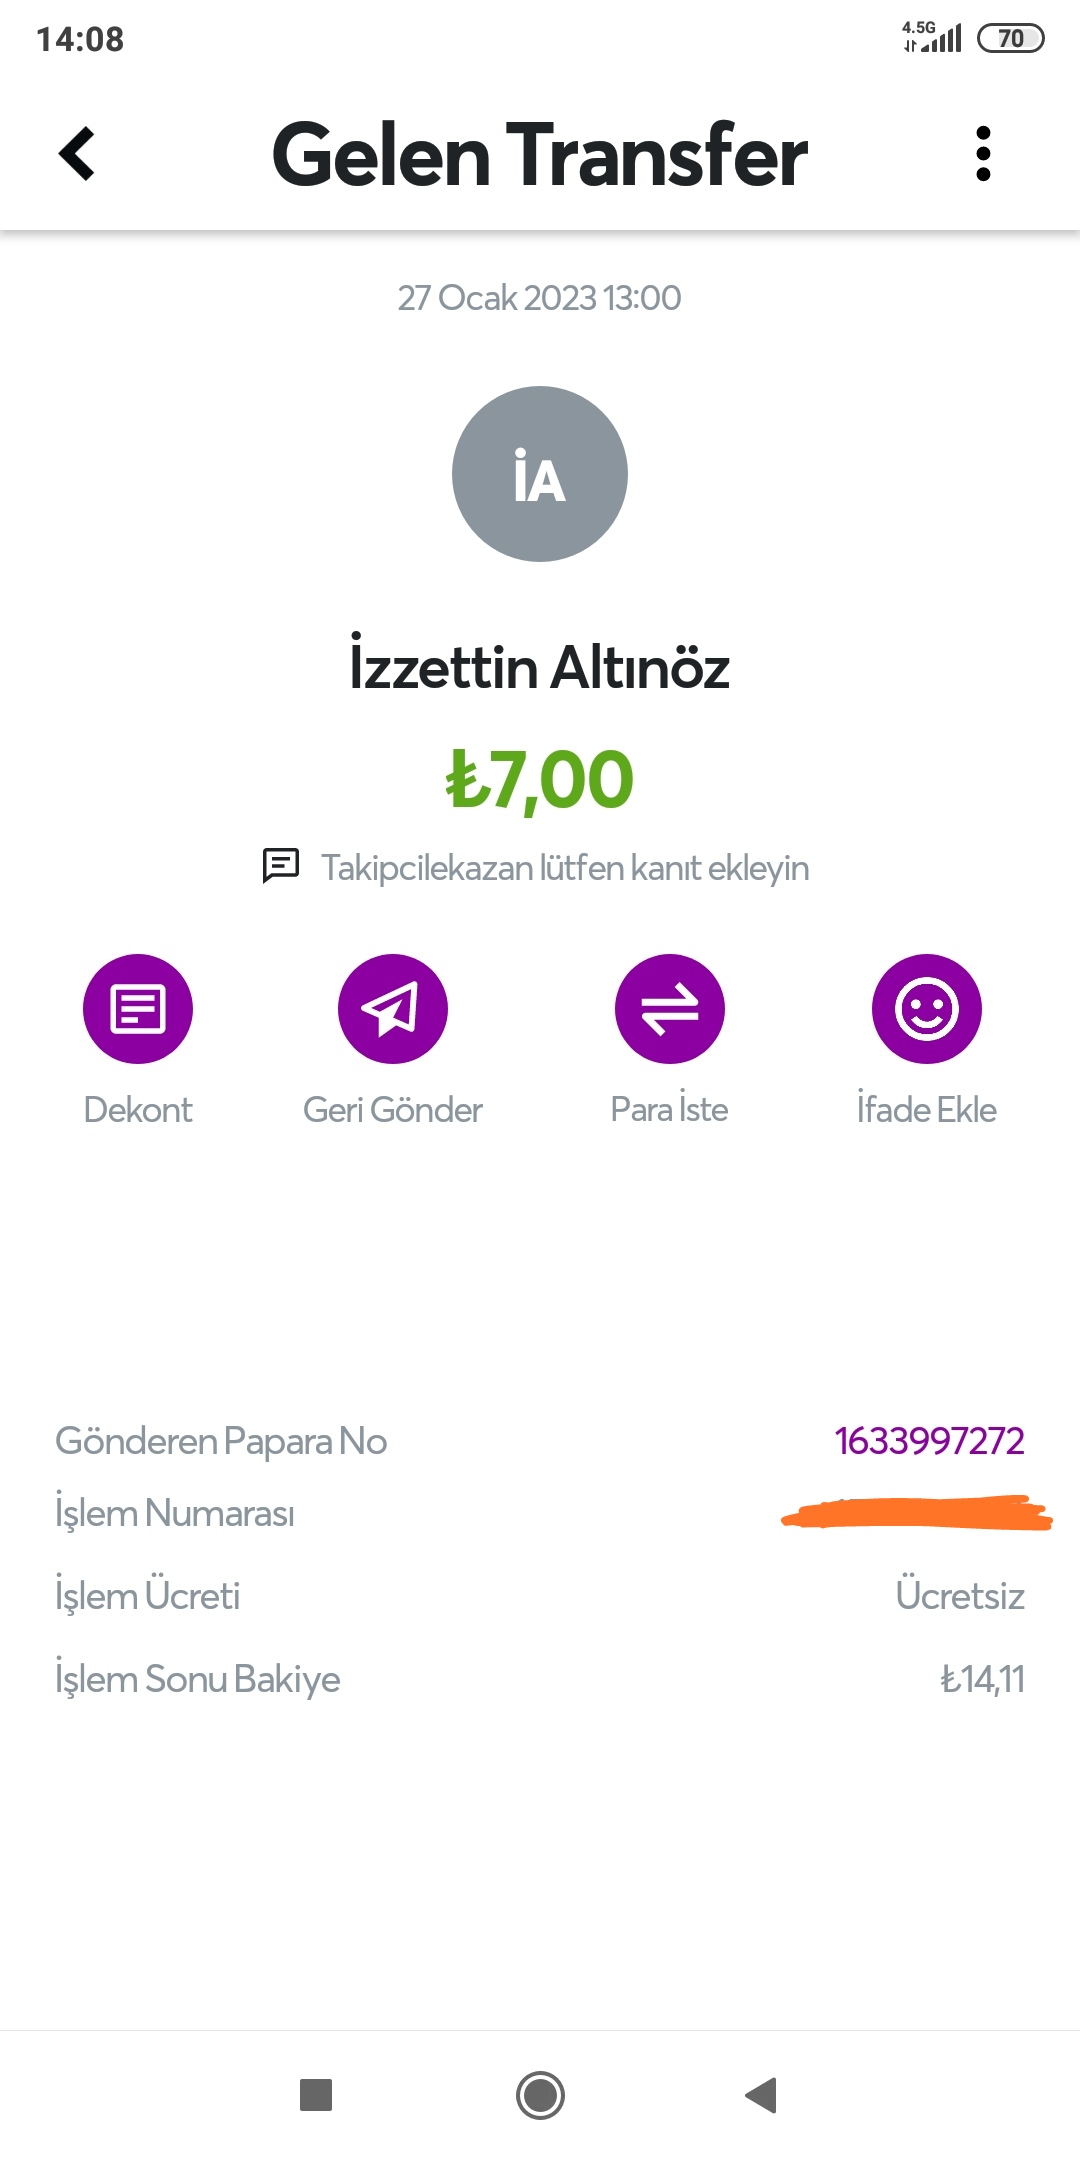Select the sender Papara number 1633997272
Image resolution: width=1080 pixels, height=2160 pixels.
point(929,1441)
